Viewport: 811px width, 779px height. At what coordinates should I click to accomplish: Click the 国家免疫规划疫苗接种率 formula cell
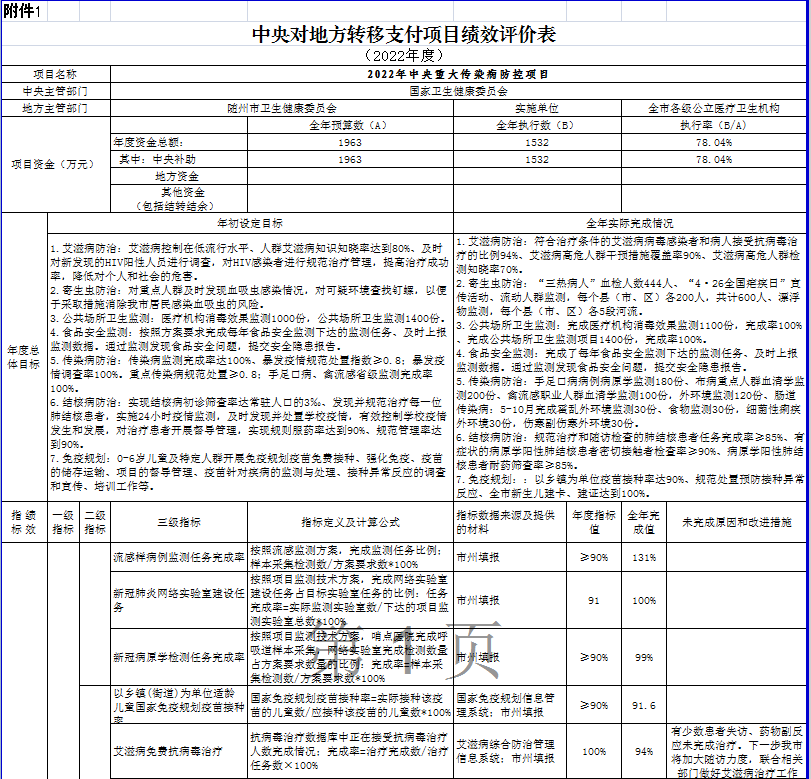click(350, 705)
